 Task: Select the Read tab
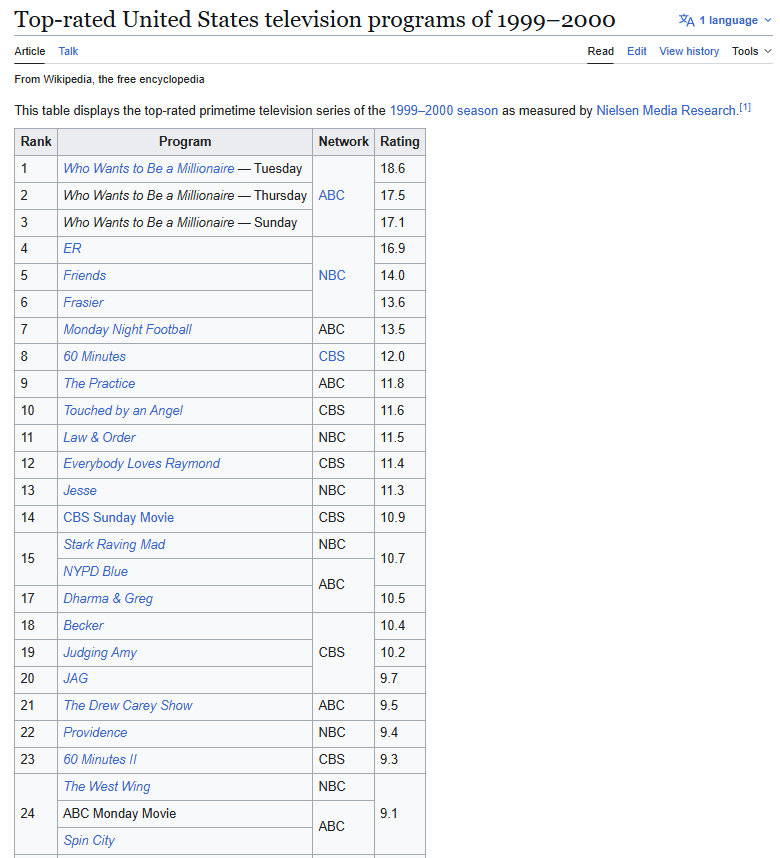[600, 51]
